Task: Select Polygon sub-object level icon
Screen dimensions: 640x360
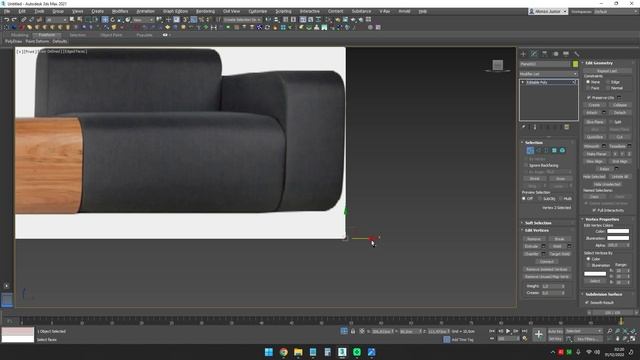Action: [x=554, y=151]
